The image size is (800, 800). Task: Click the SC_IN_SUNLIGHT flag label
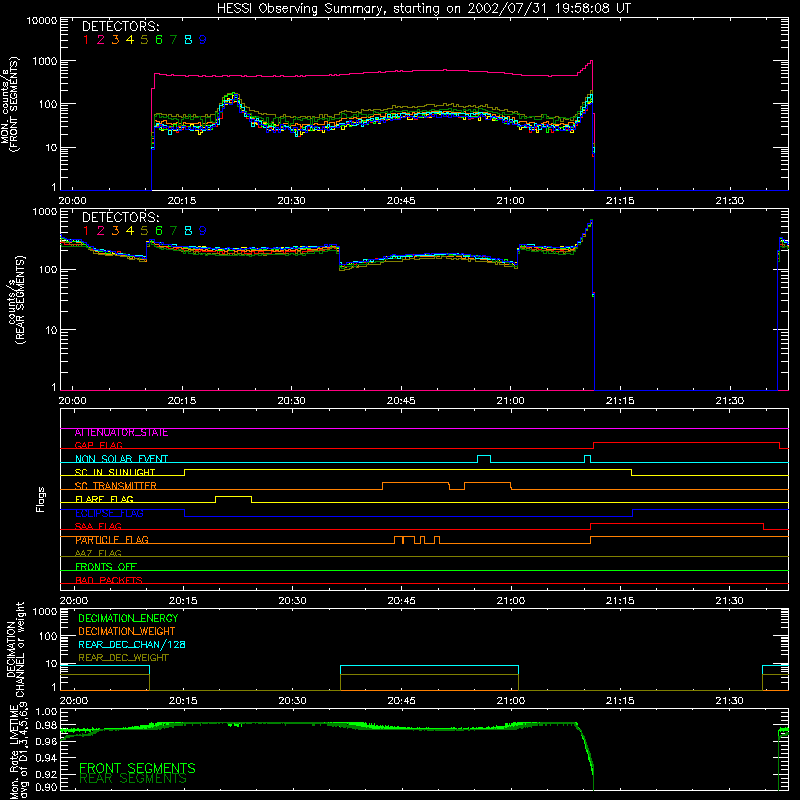click(115, 472)
